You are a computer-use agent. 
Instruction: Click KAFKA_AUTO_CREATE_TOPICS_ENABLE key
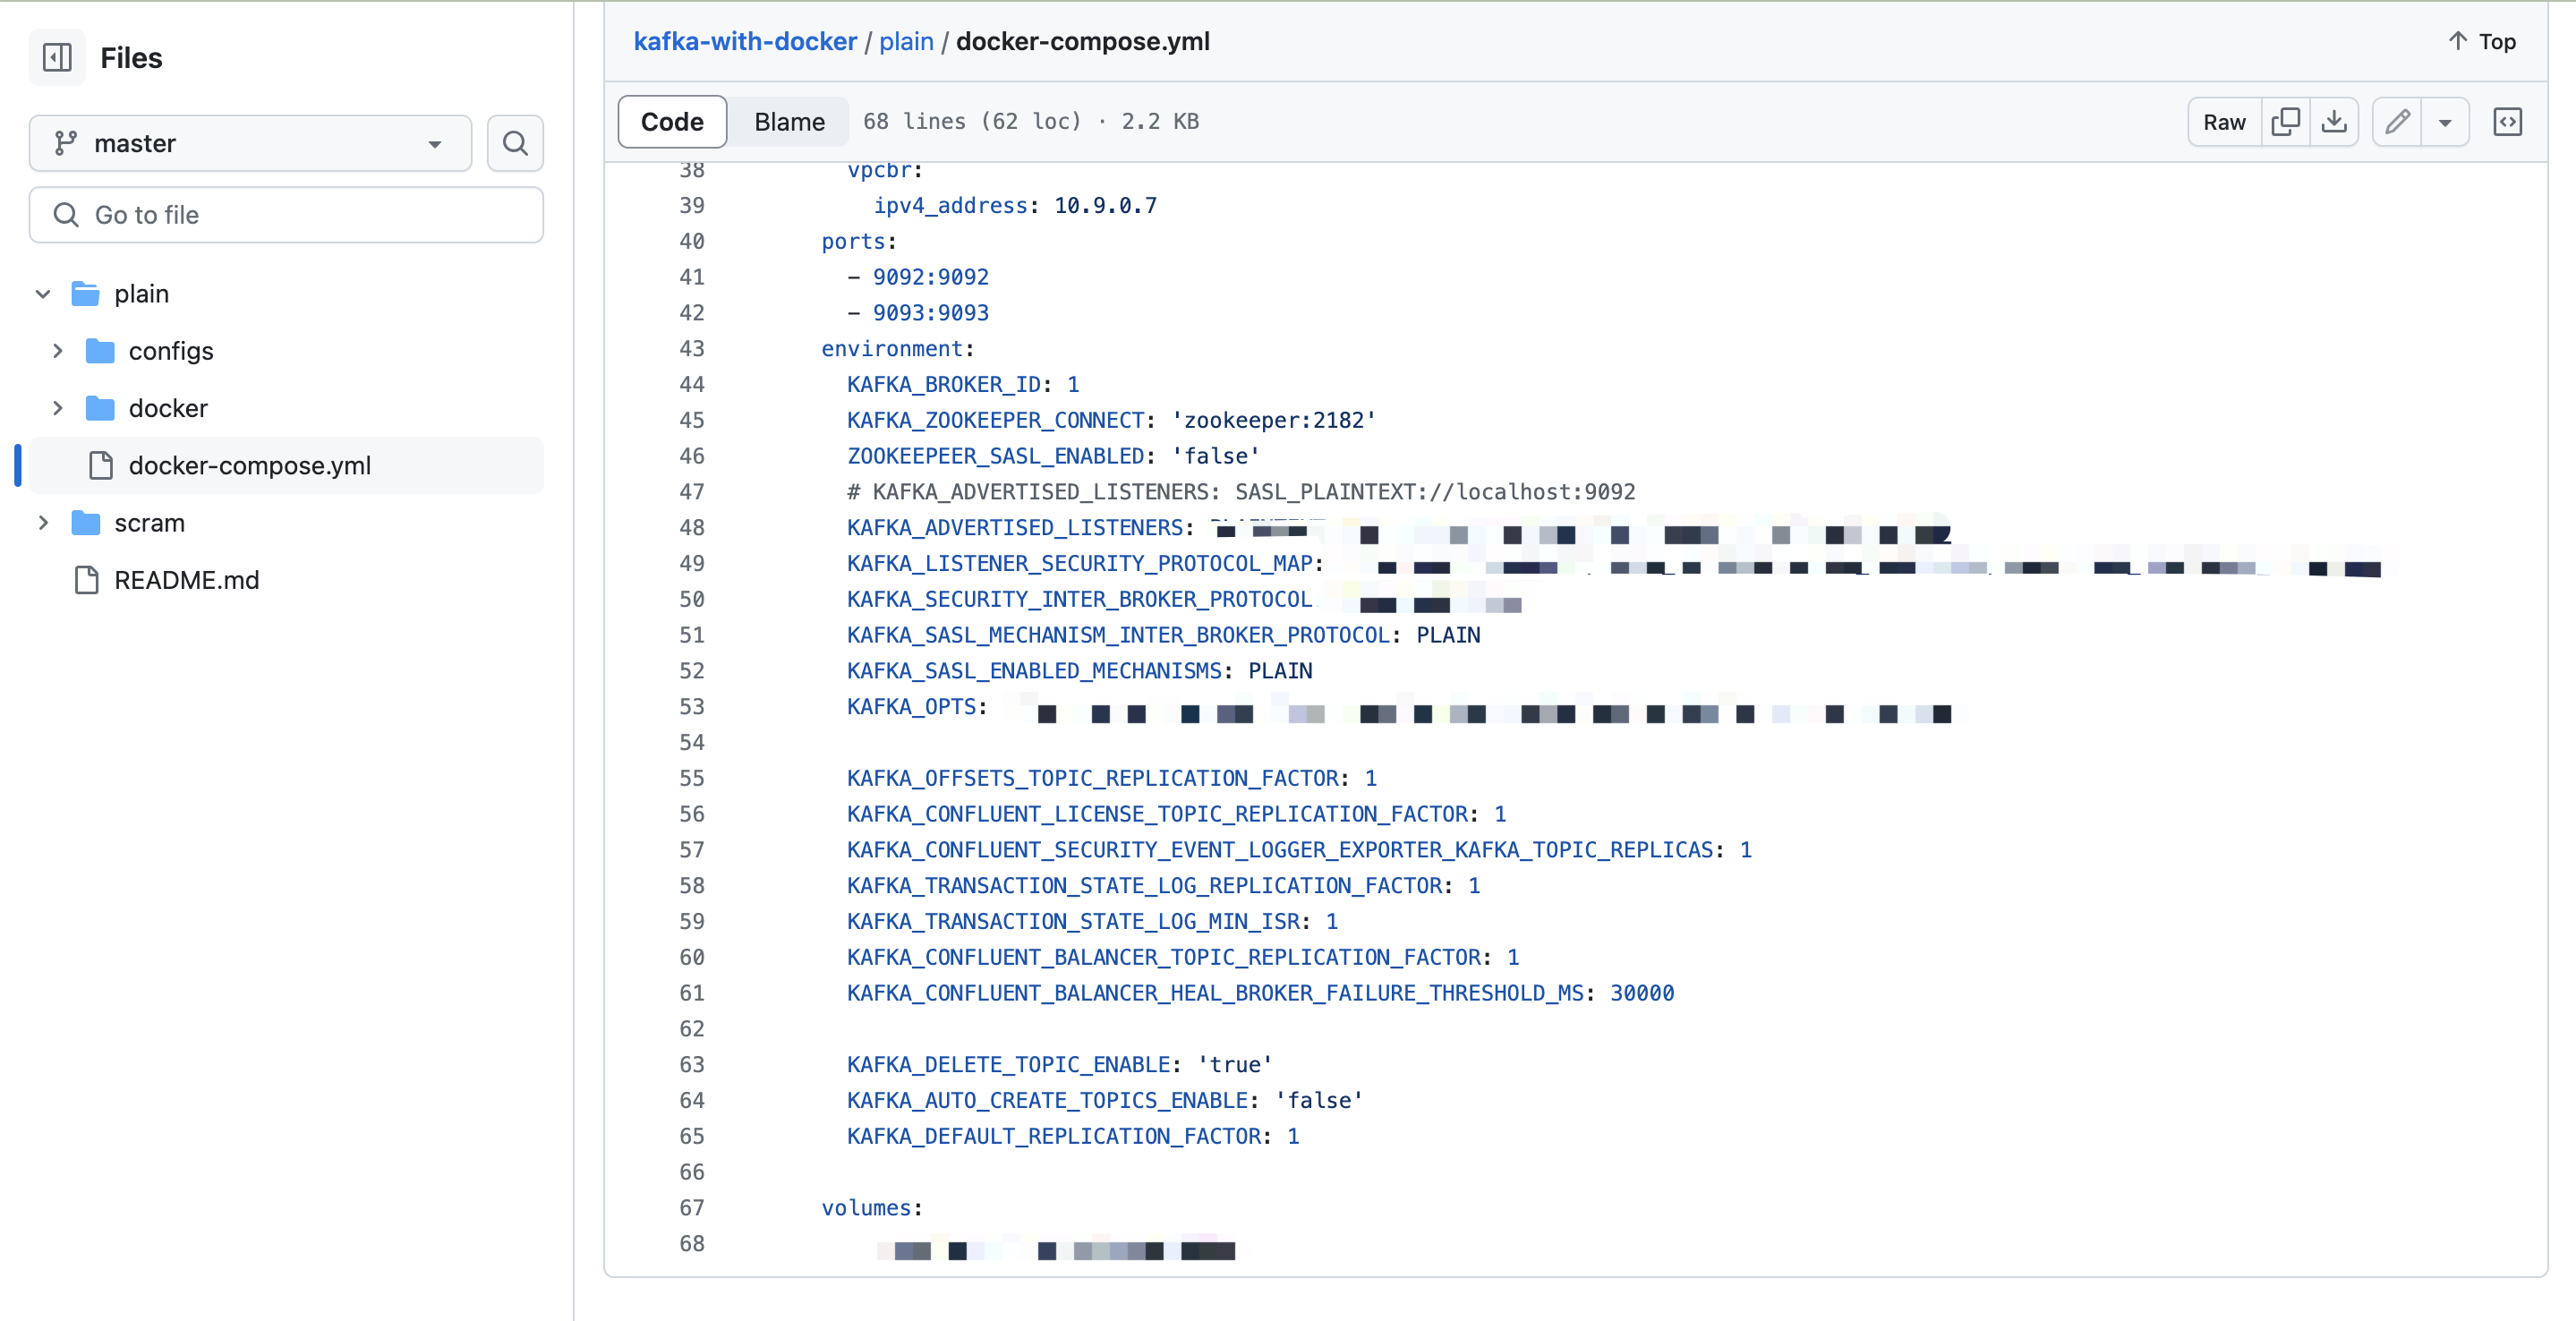click(x=1047, y=1100)
